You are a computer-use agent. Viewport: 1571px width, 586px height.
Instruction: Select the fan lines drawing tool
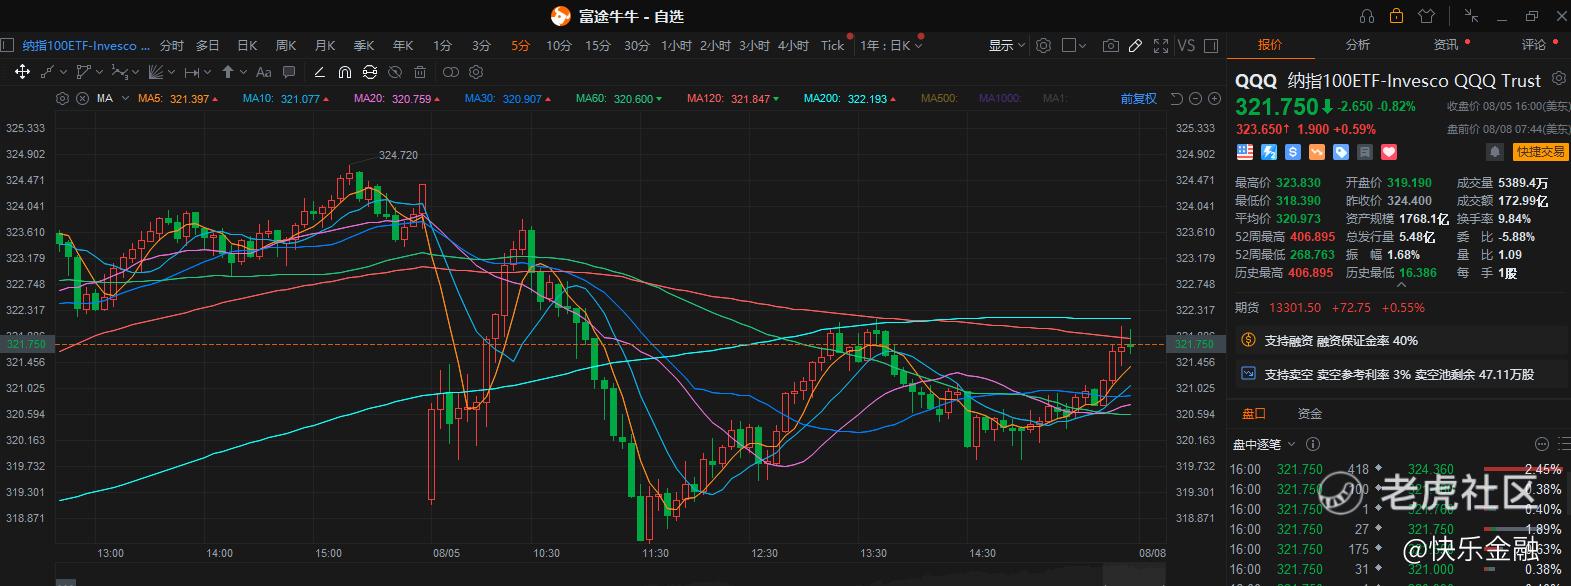point(155,72)
